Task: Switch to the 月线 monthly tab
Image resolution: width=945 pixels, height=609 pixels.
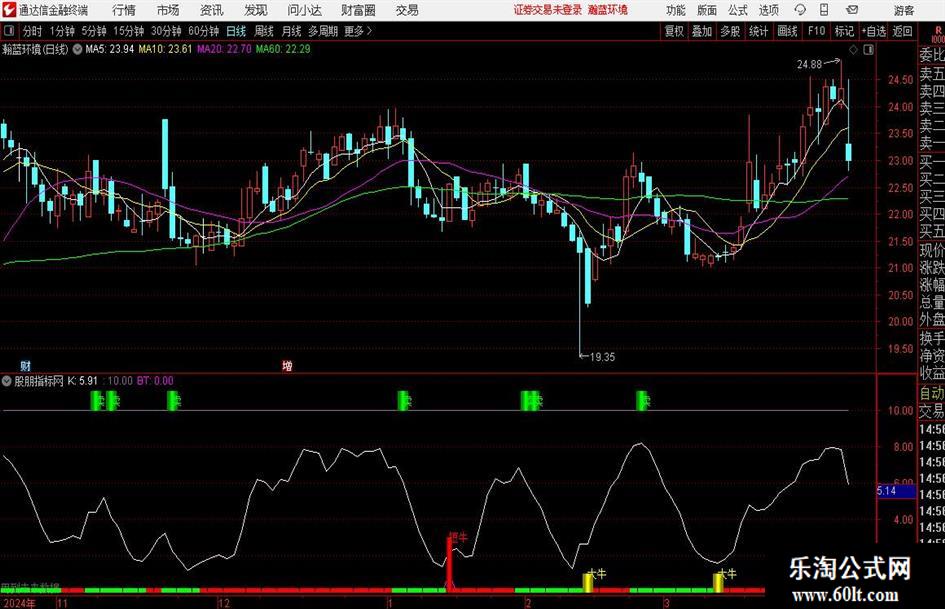Action: click(292, 31)
